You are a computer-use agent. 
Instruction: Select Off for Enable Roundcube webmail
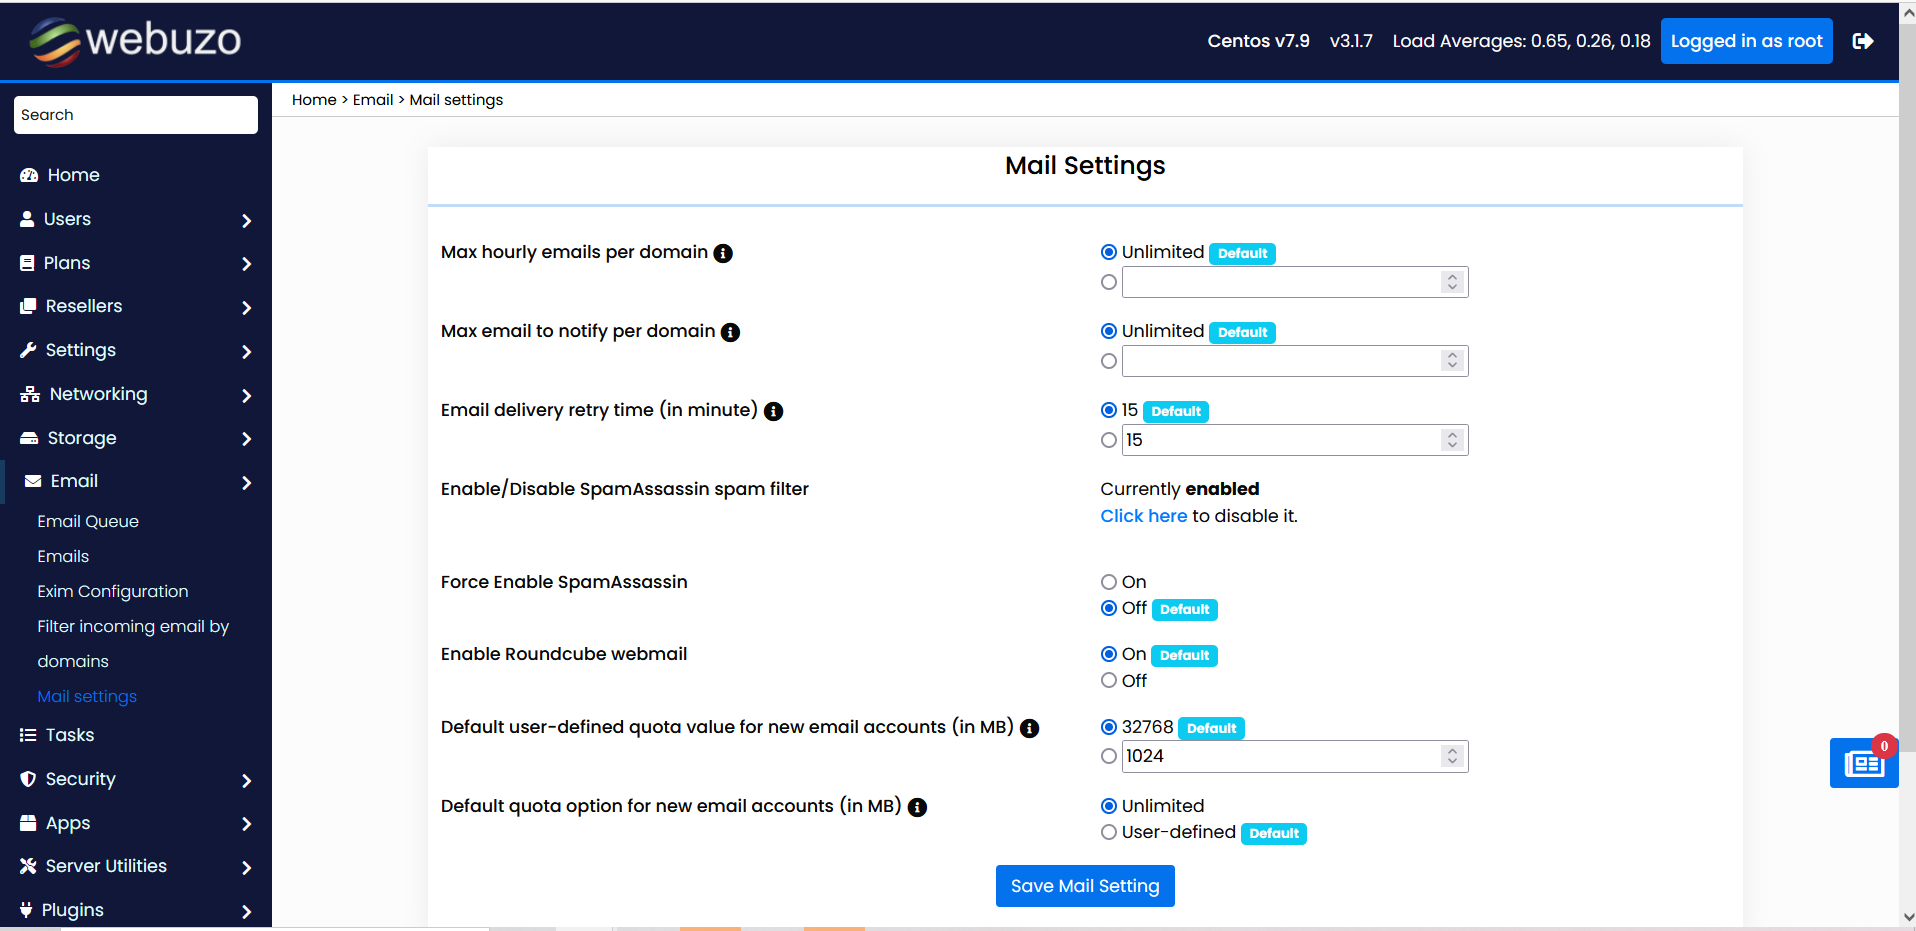pos(1109,680)
